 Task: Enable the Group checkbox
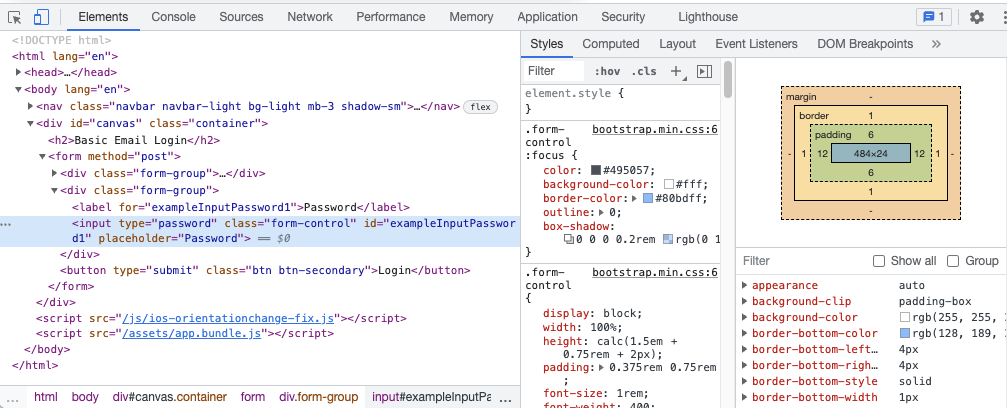pyautogui.click(x=953, y=261)
